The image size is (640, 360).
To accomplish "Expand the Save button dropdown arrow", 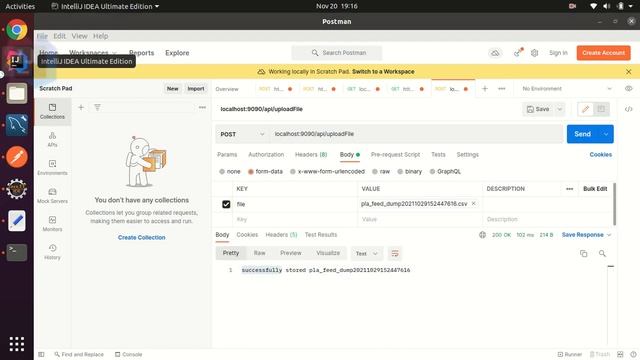I will [560, 109].
